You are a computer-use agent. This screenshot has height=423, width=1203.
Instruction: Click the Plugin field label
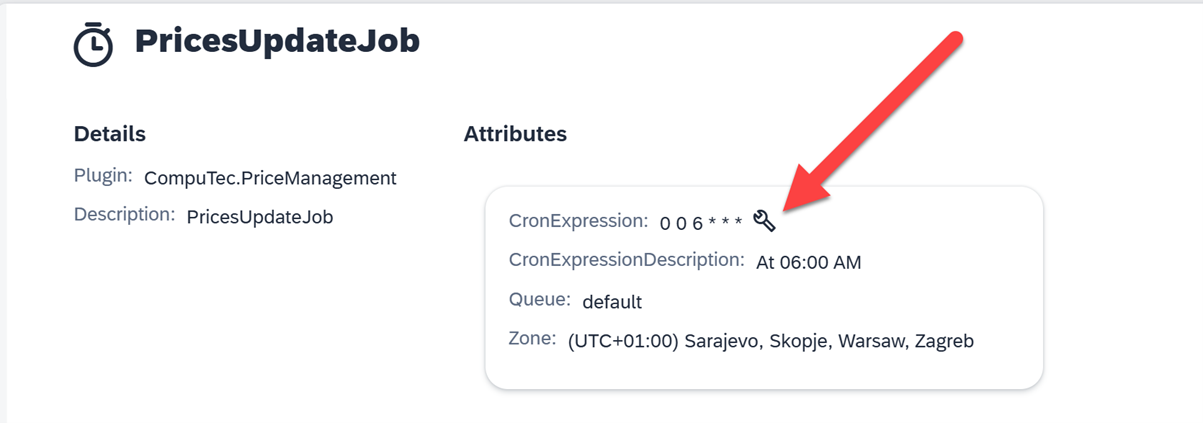(x=103, y=176)
